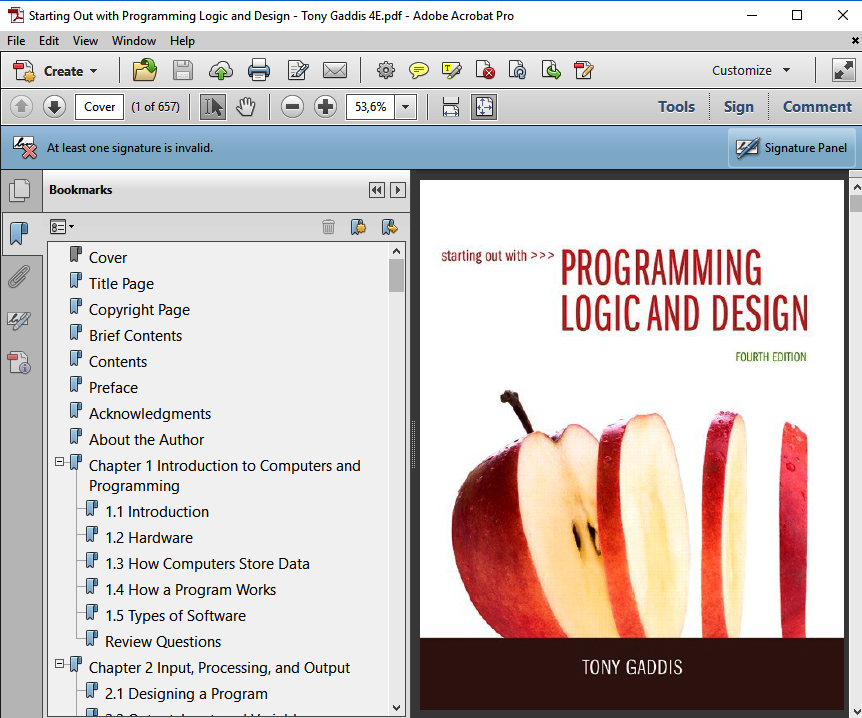Send file via email envelope icon
Screen dimensions: 862x718
[335, 70]
